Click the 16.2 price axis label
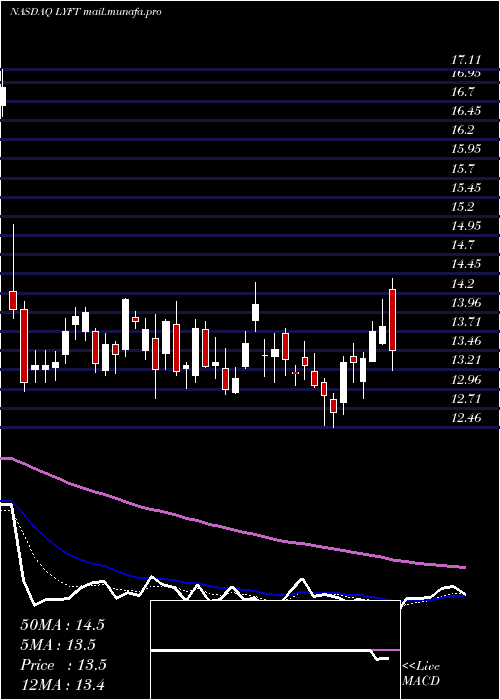500x700 pixels. tap(462, 130)
